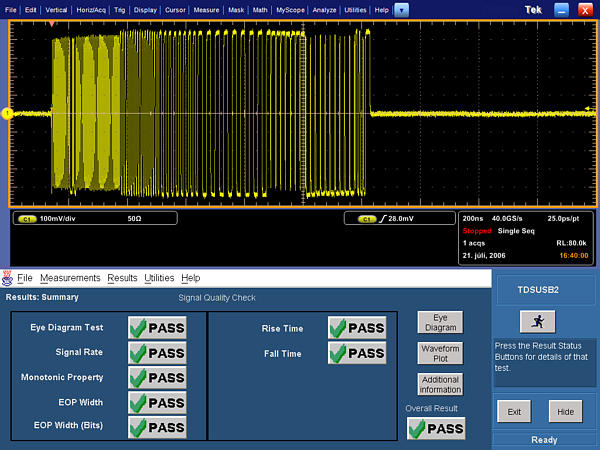Click the C1 channel badge at 100mV/div
The height and width of the screenshot is (450, 600).
click(x=27, y=217)
